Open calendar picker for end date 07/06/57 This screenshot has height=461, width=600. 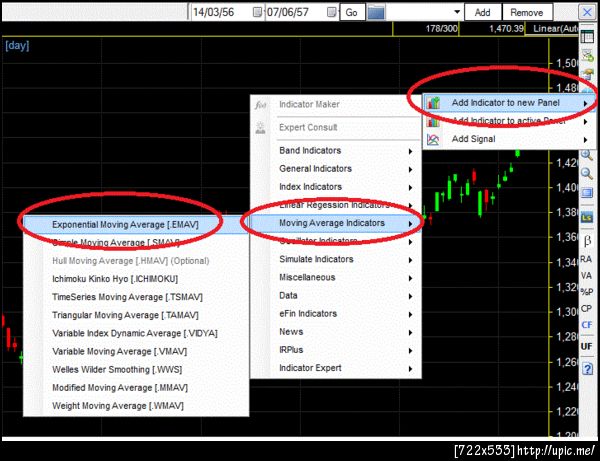pos(331,12)
